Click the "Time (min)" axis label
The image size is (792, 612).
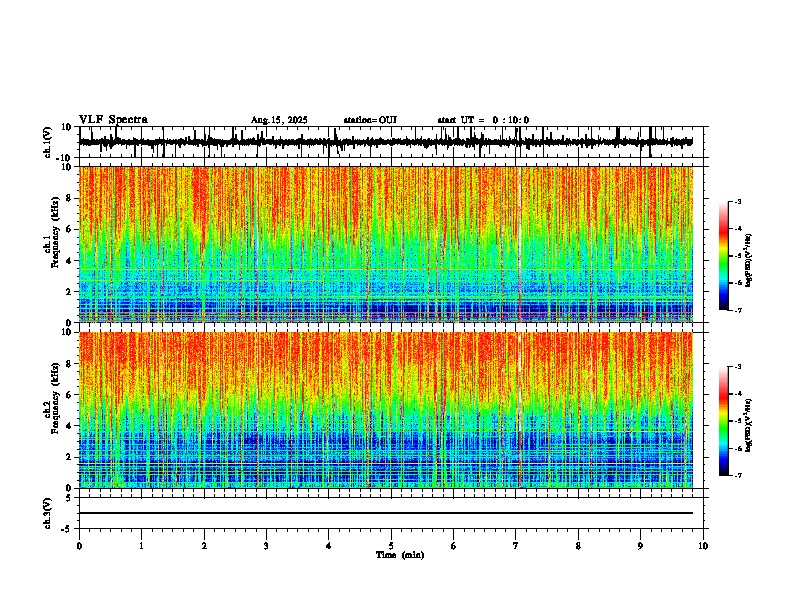click(x=400, y=555)
